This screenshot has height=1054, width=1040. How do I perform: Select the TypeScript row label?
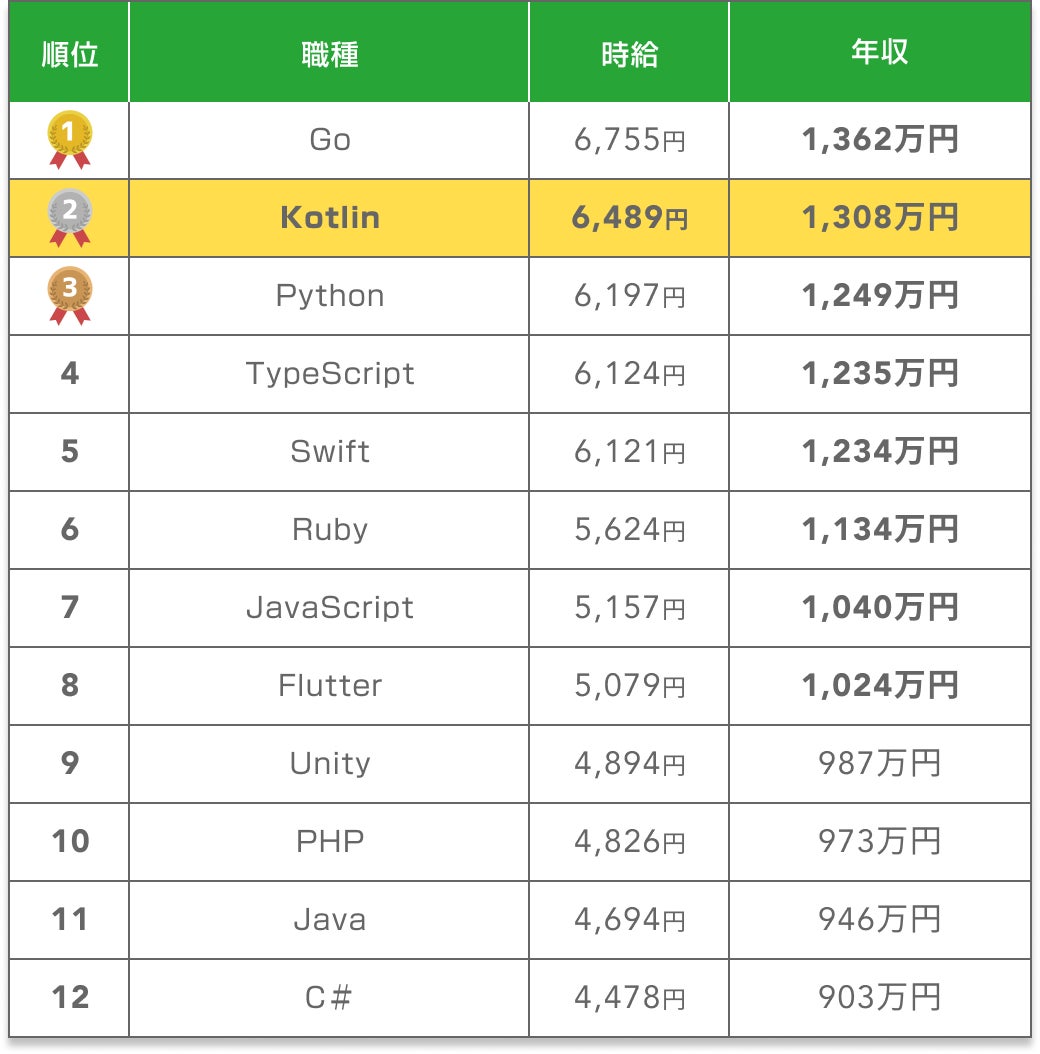pos(329,374)
